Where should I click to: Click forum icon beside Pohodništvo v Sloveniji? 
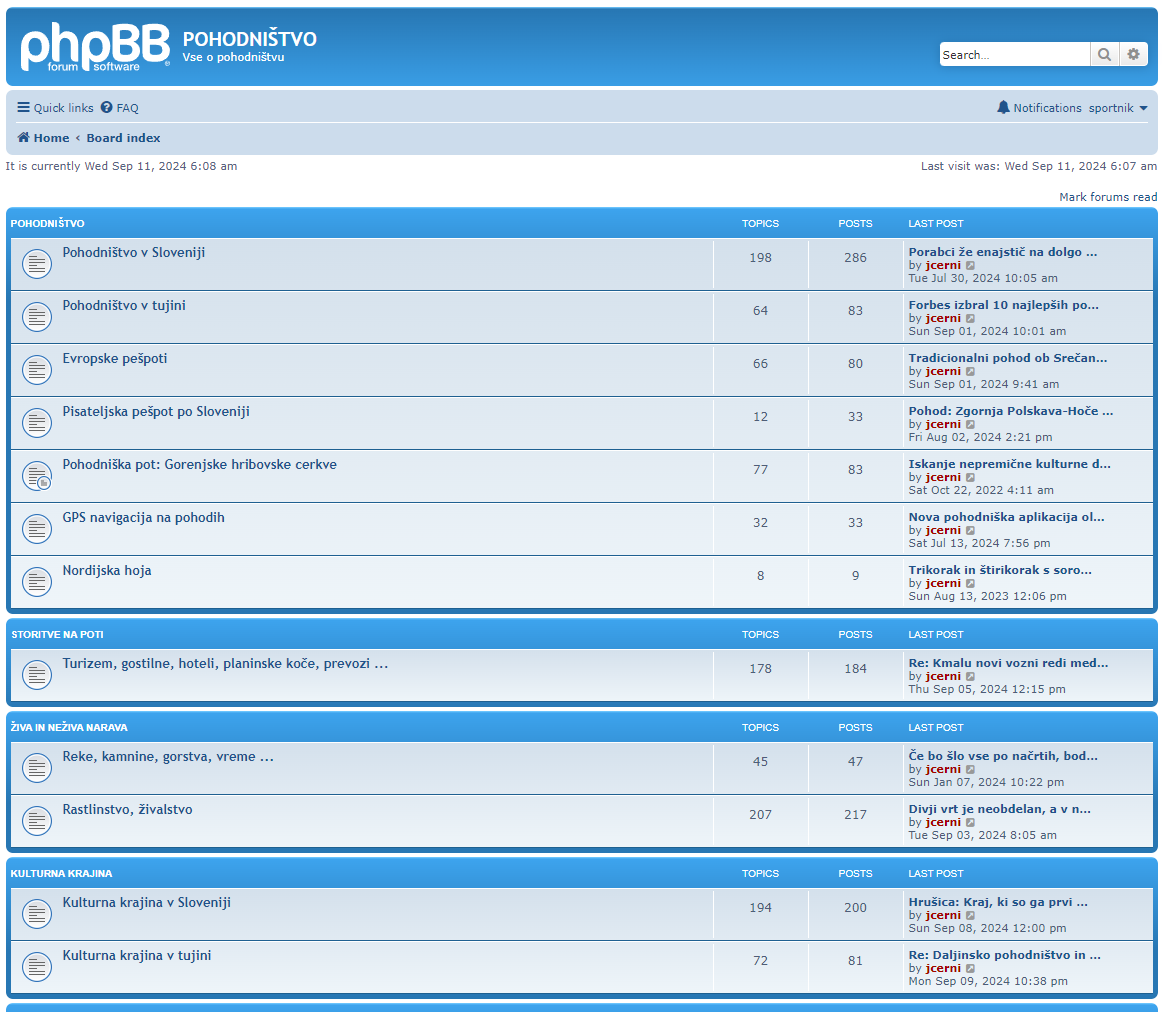coord(37,264)
